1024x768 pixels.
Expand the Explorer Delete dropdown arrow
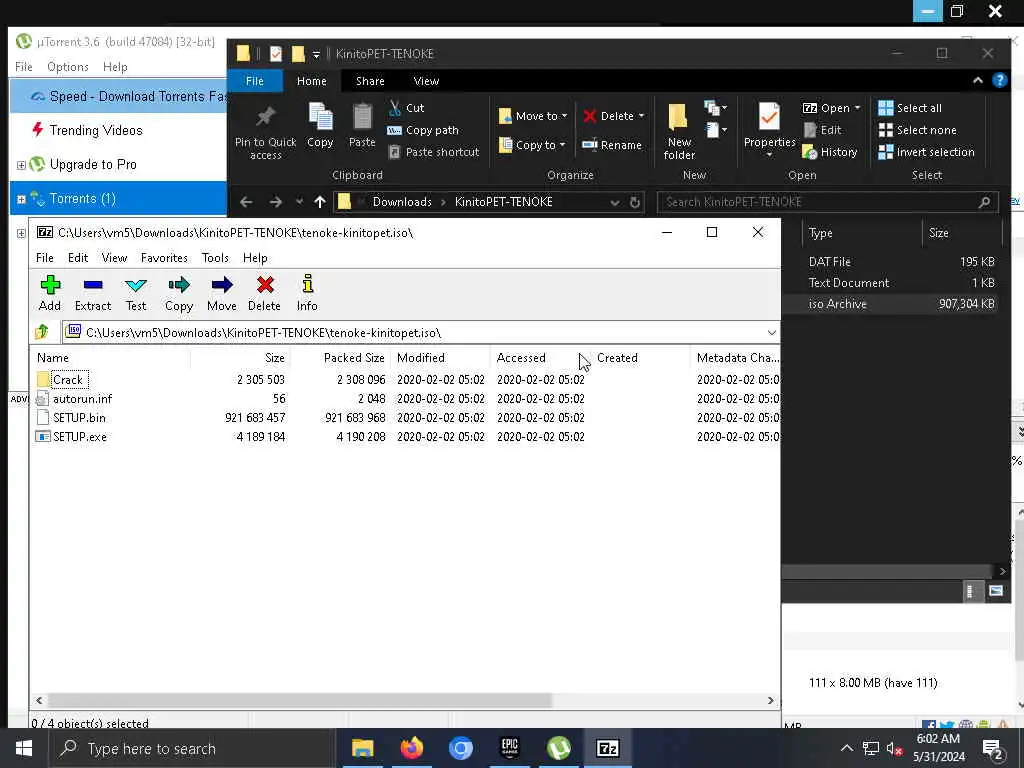click(641, 116)
